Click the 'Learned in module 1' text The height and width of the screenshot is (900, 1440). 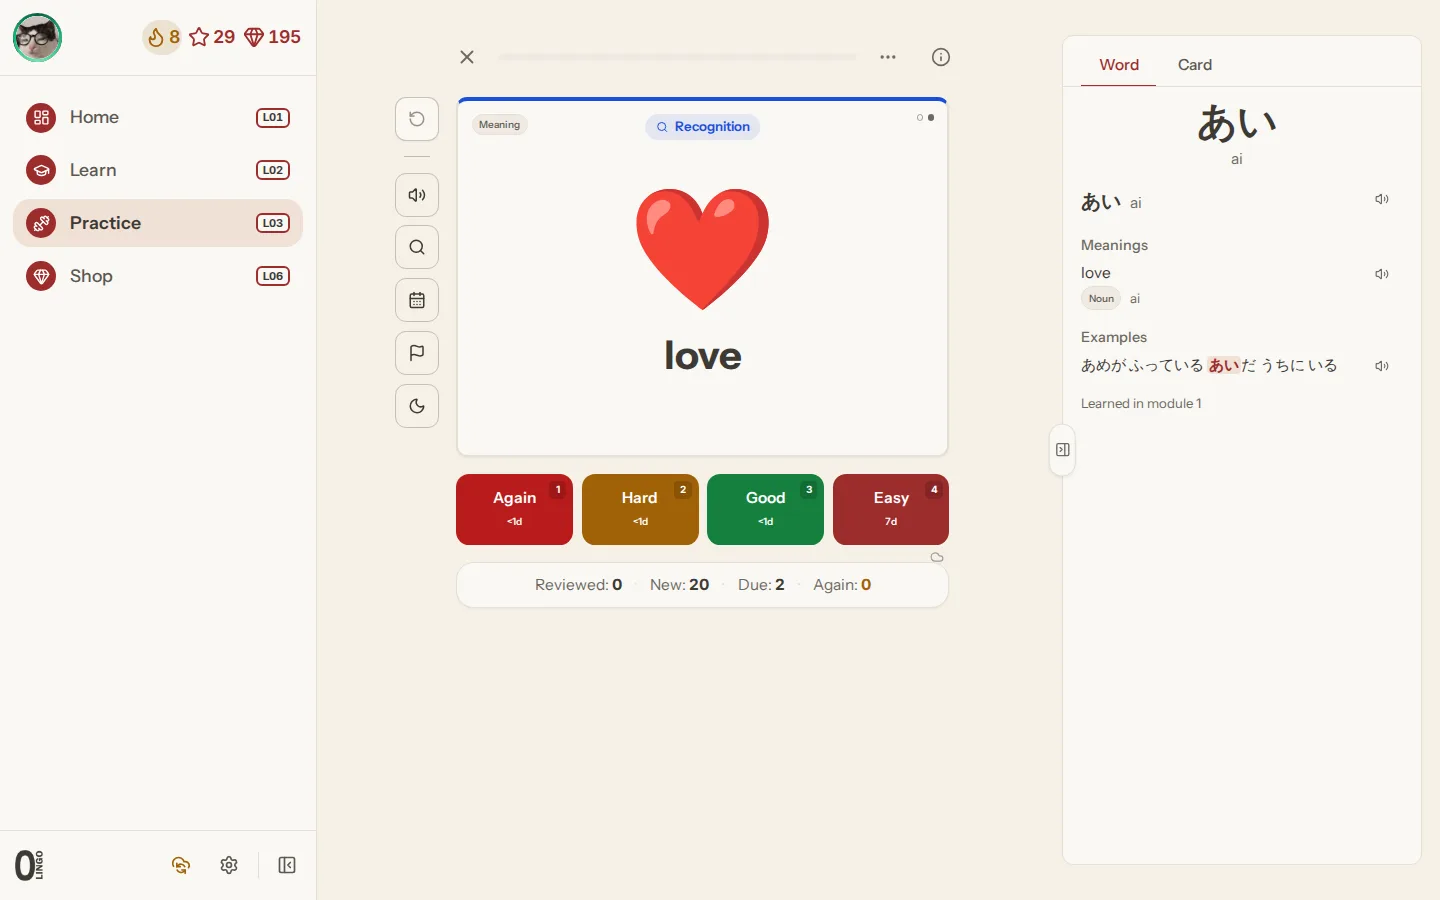[x=1141, y=403]
